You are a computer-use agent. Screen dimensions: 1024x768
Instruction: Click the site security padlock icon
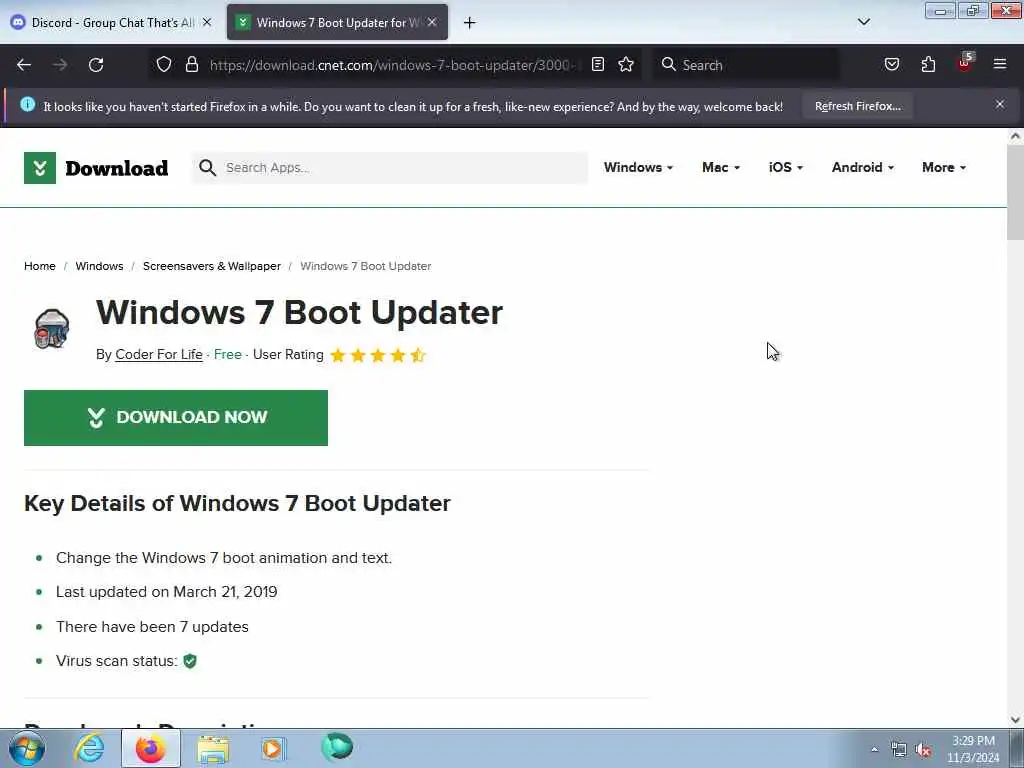[x=191, y=64]
